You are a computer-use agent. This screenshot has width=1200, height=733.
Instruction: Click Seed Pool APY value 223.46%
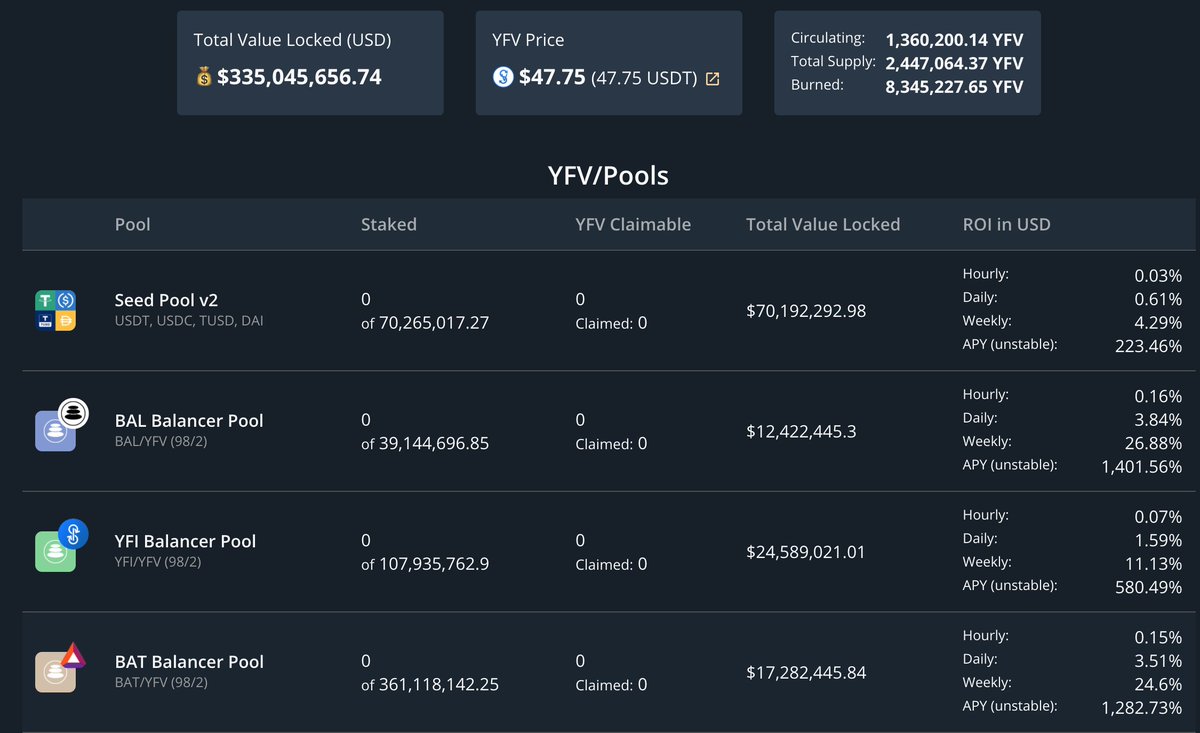tap(1148, 346)
